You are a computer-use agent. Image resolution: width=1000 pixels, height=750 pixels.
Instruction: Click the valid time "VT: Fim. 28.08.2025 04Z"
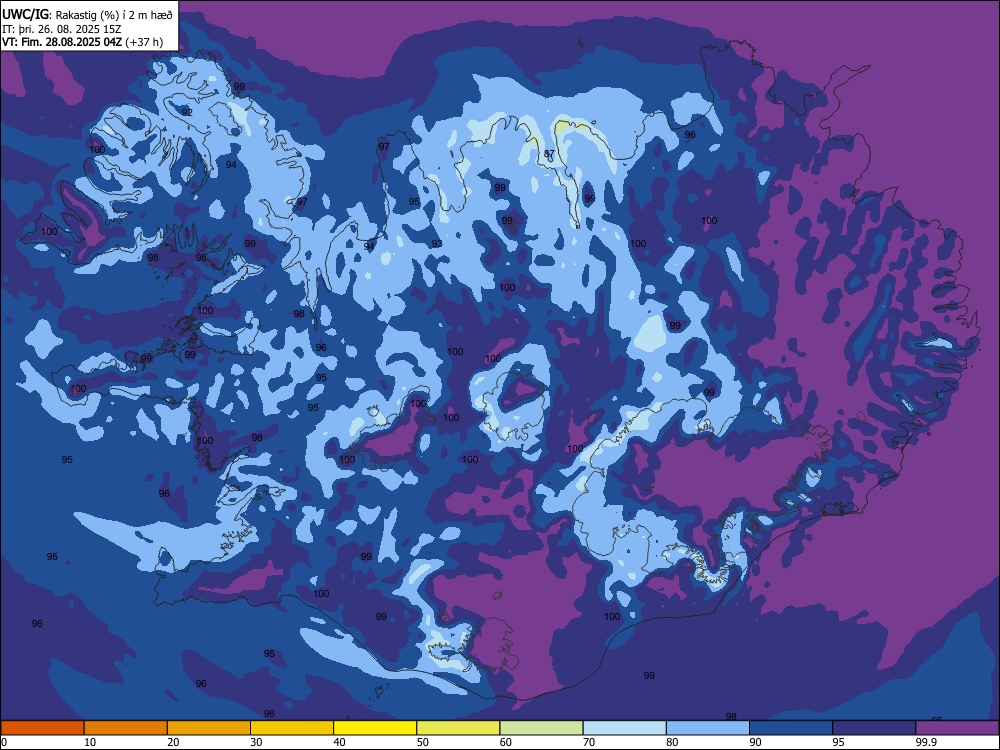pos(62,42)
